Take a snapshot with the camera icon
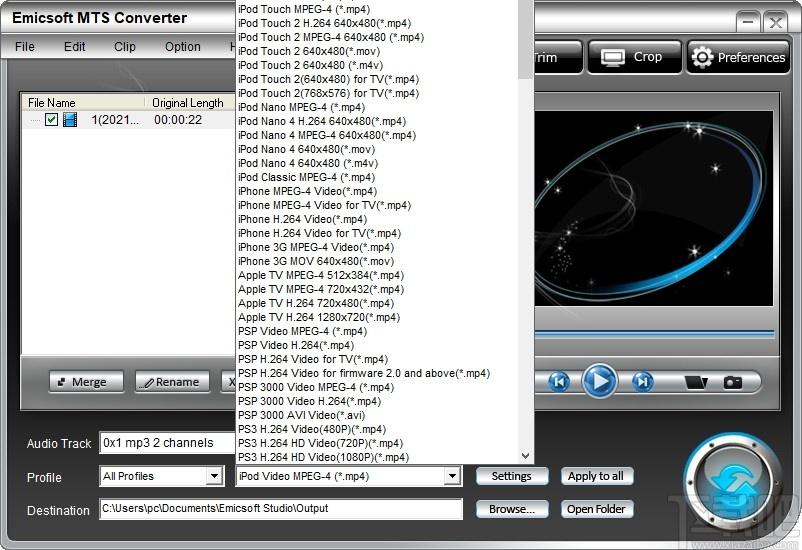The image size is (802, 550). [x=732, y=382]
